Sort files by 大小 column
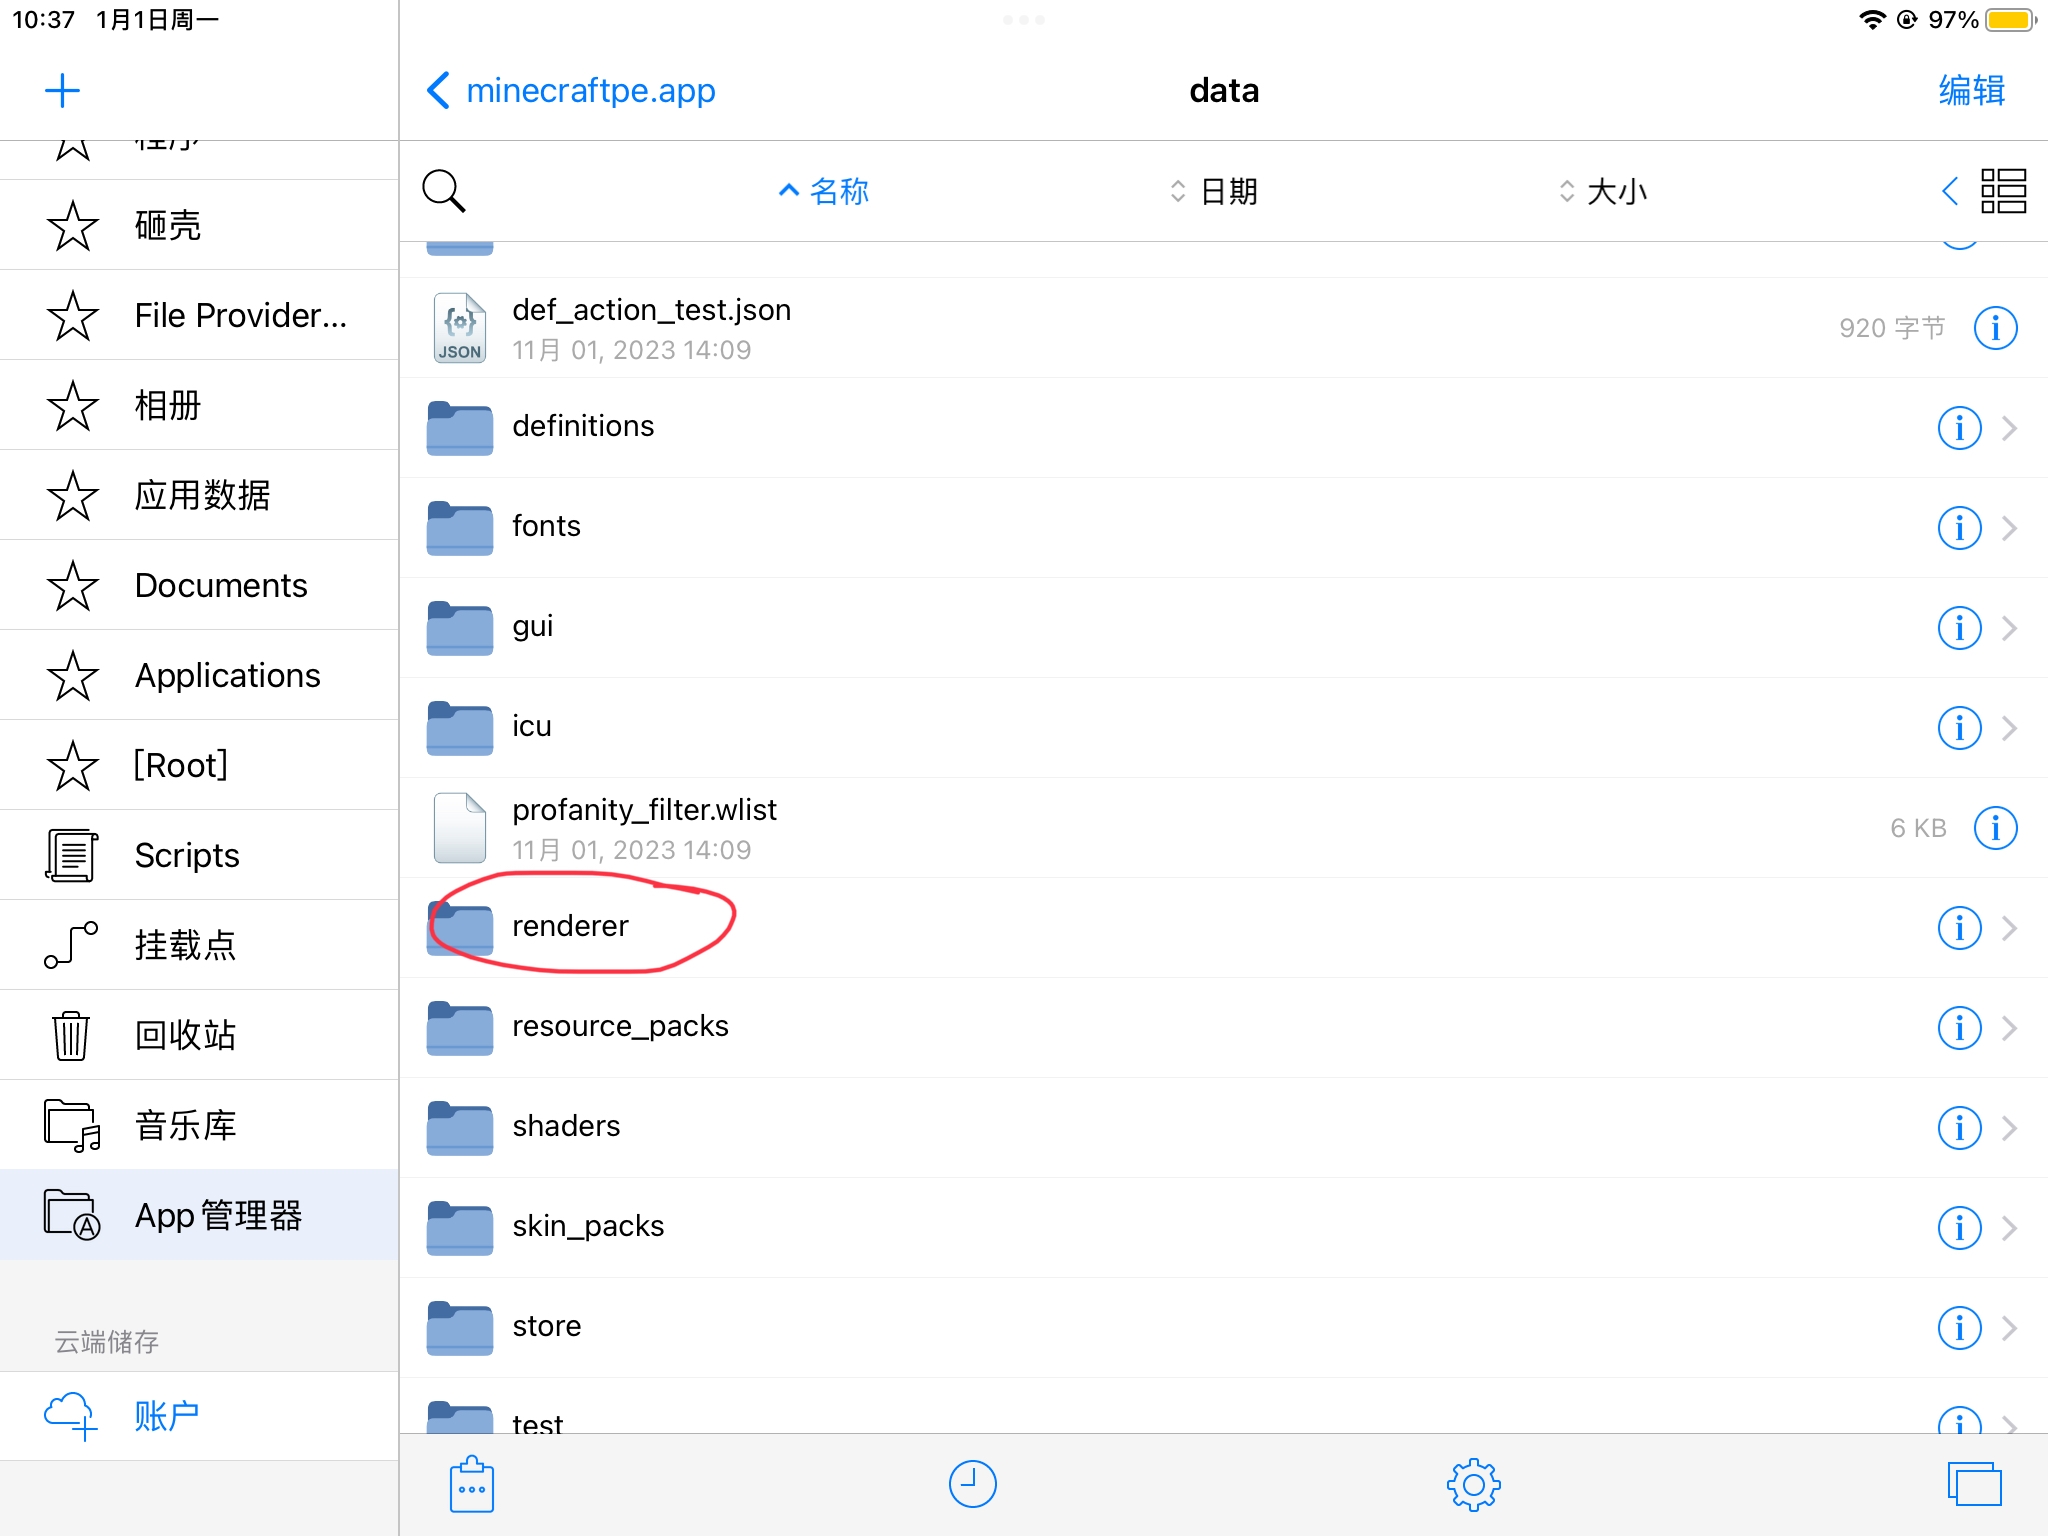 1603,191
